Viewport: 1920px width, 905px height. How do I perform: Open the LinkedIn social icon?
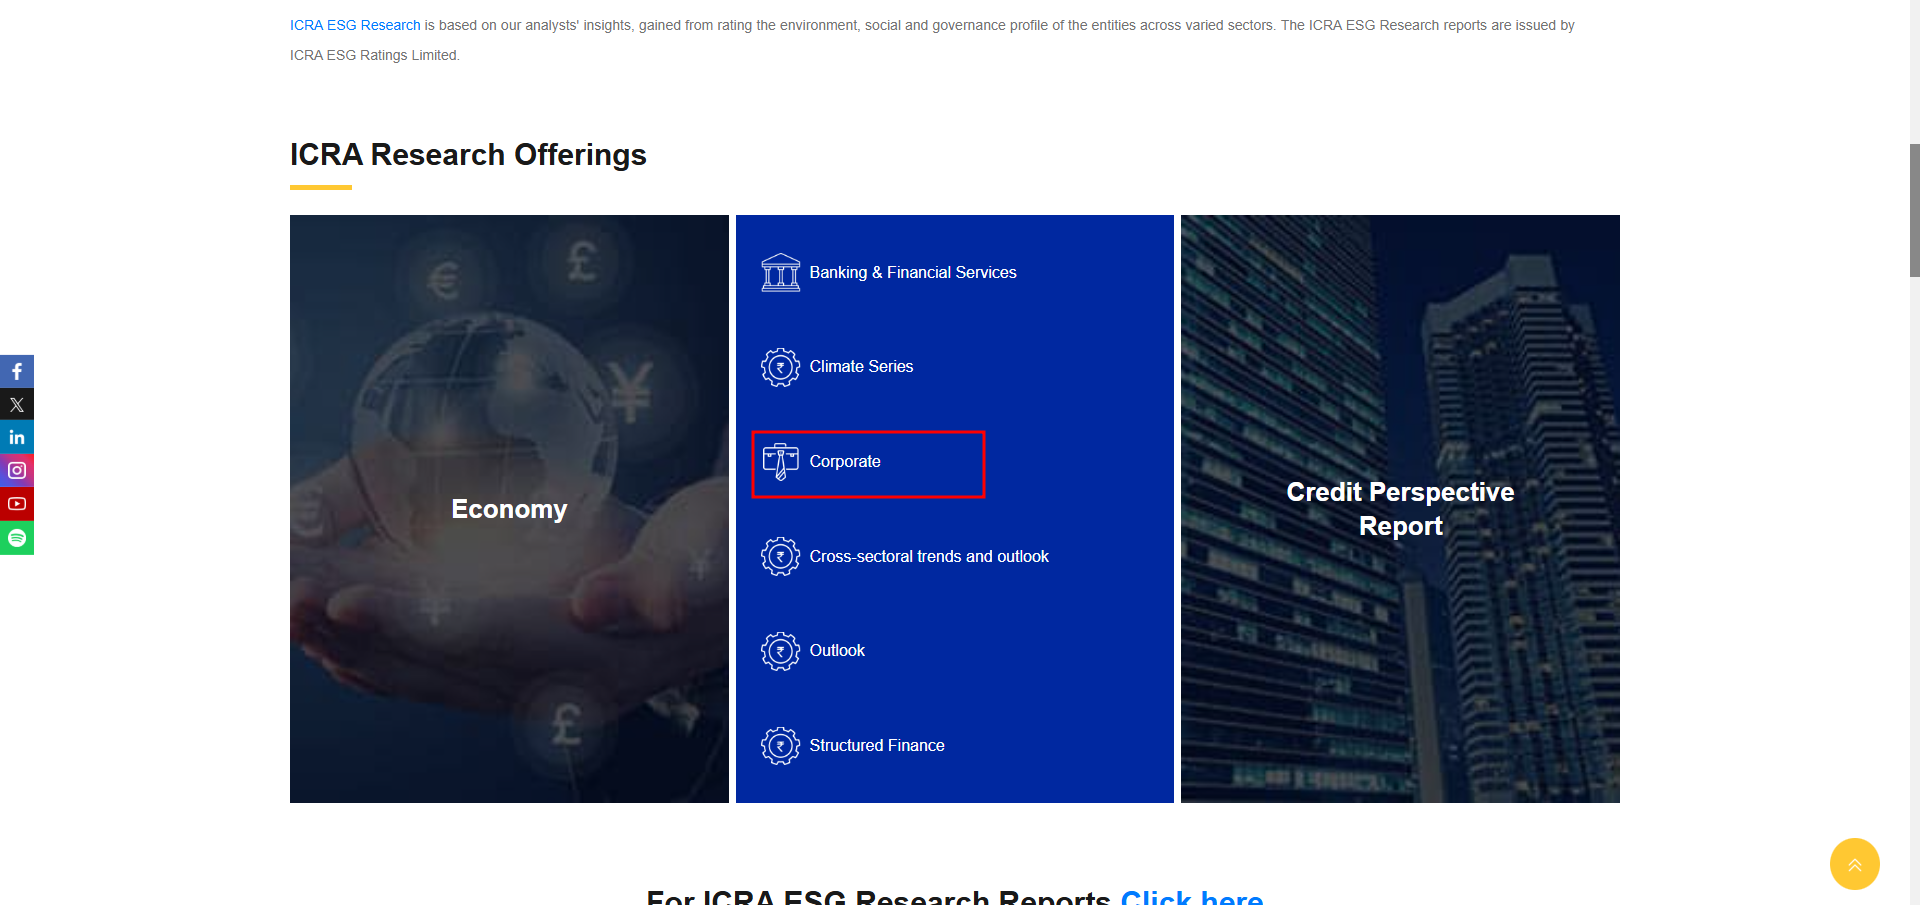pyautogui.click(x=17, y=437)
